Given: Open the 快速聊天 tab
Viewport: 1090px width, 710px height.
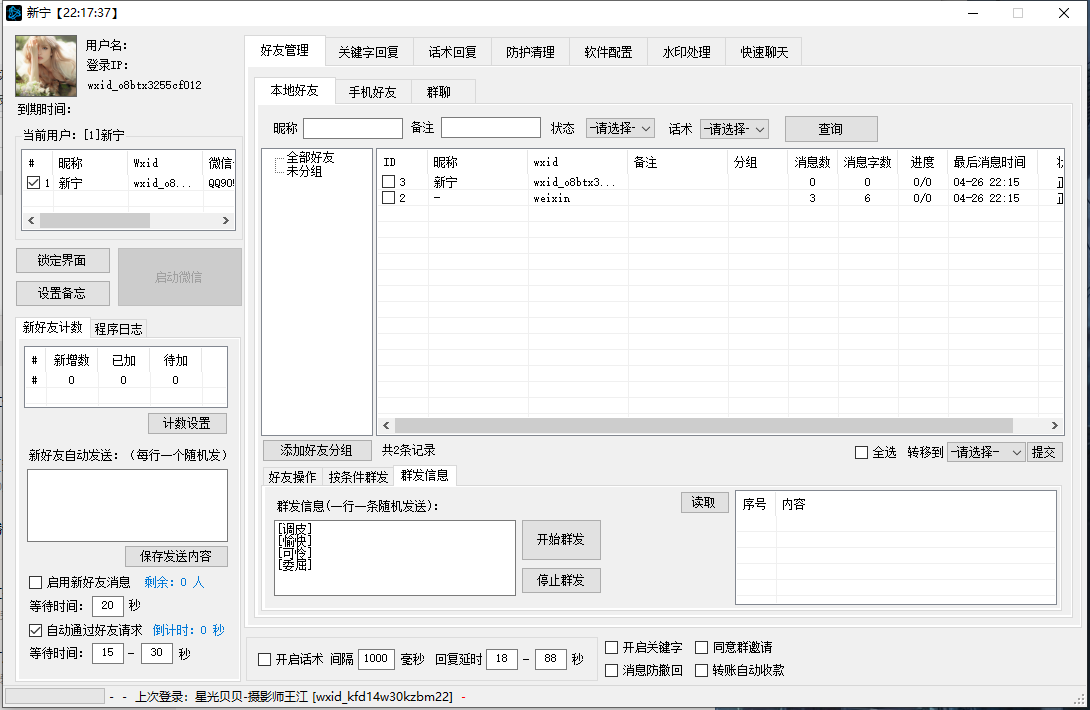Looking at the screenshot, I should pyautogui.click(x=764, y=52).
